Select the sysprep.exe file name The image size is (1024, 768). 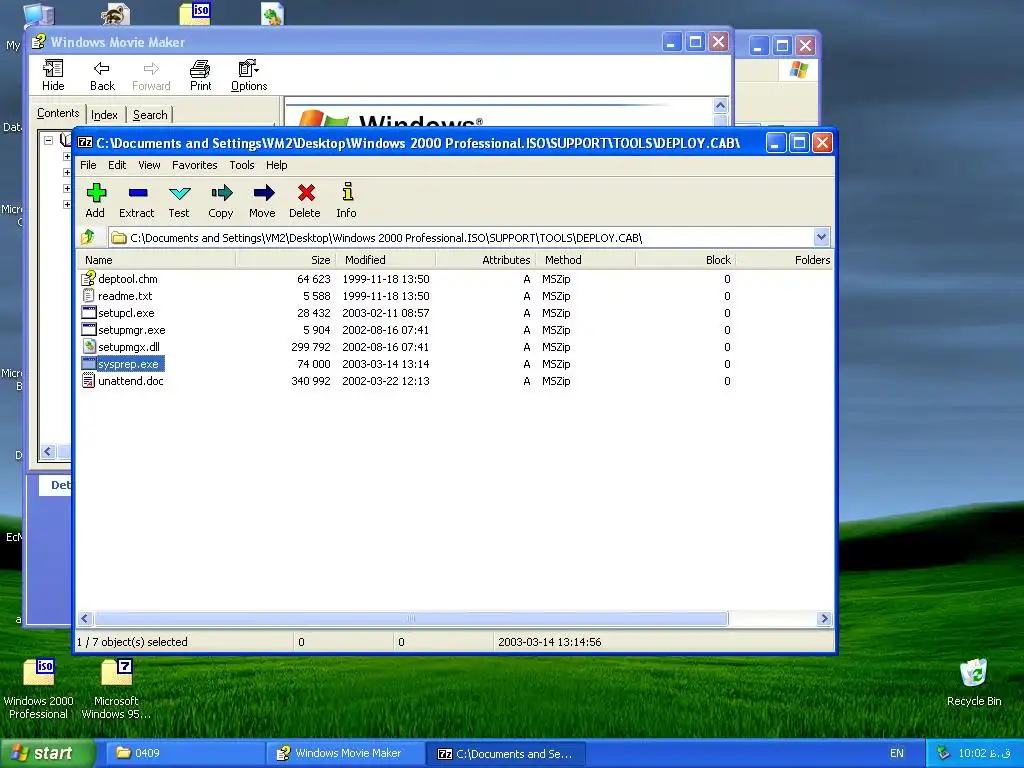tap(129, 364)
